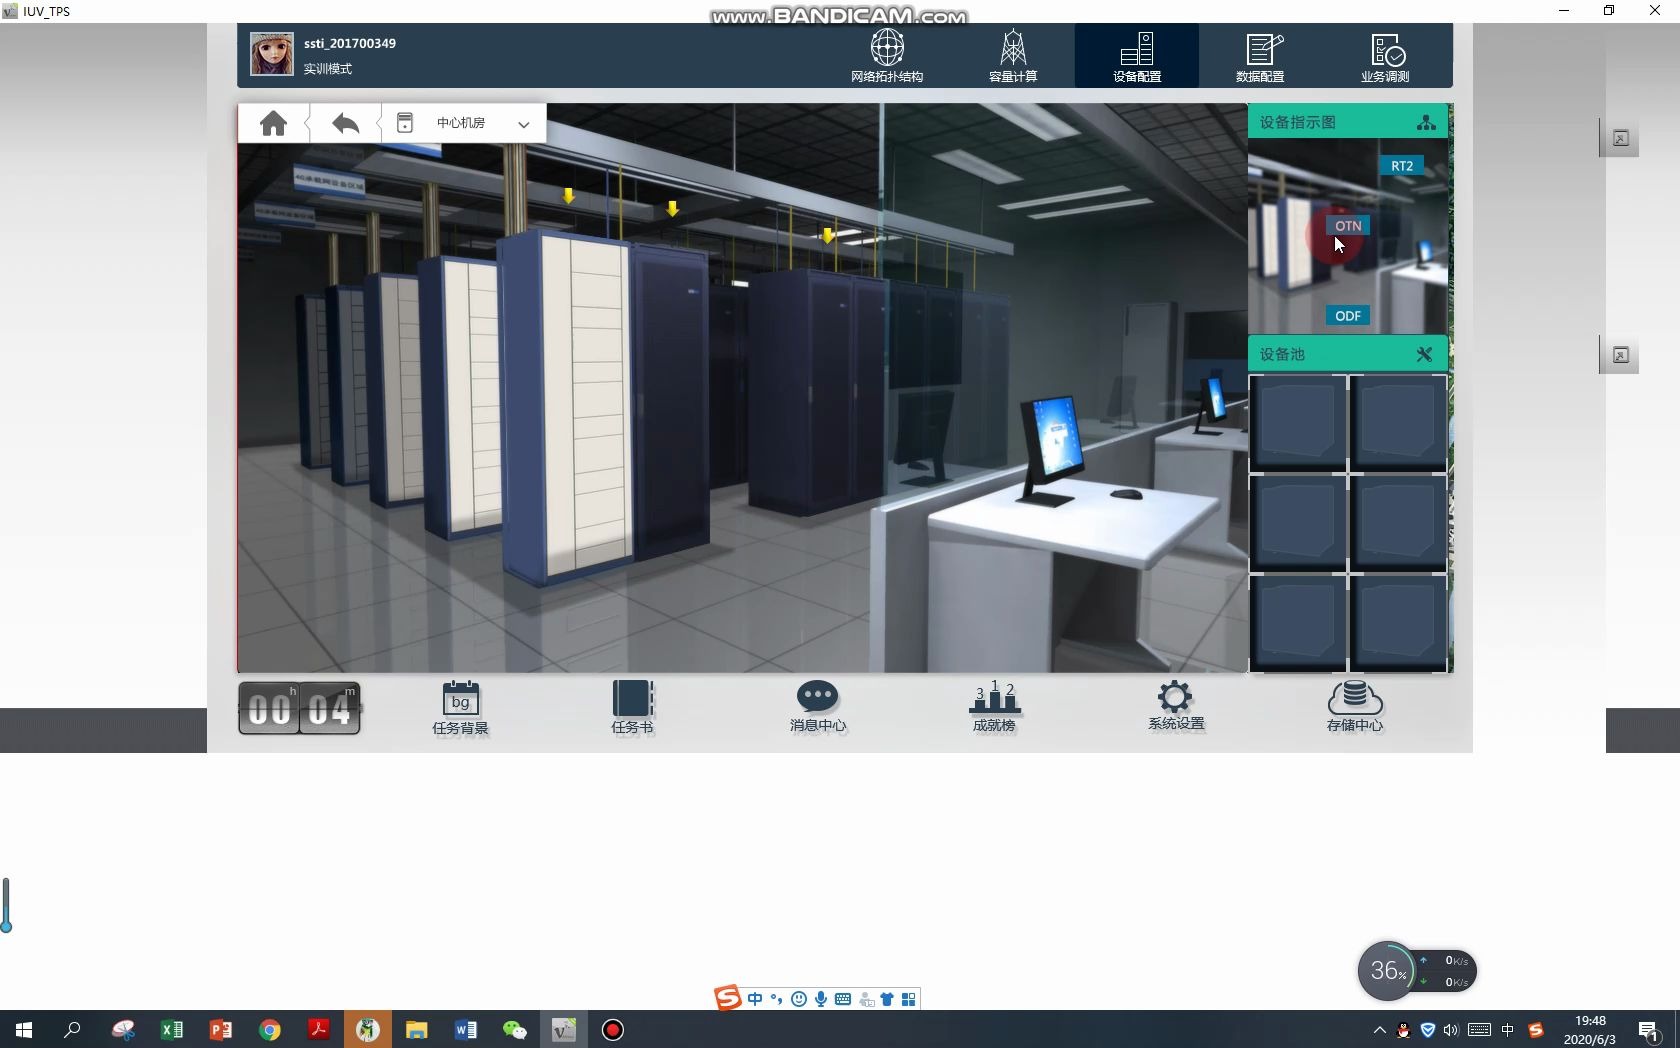1680x1048 pixels.
Task: Click the IUV_TPS app icon in taskbar
Action: click(x=564, y=1029)
